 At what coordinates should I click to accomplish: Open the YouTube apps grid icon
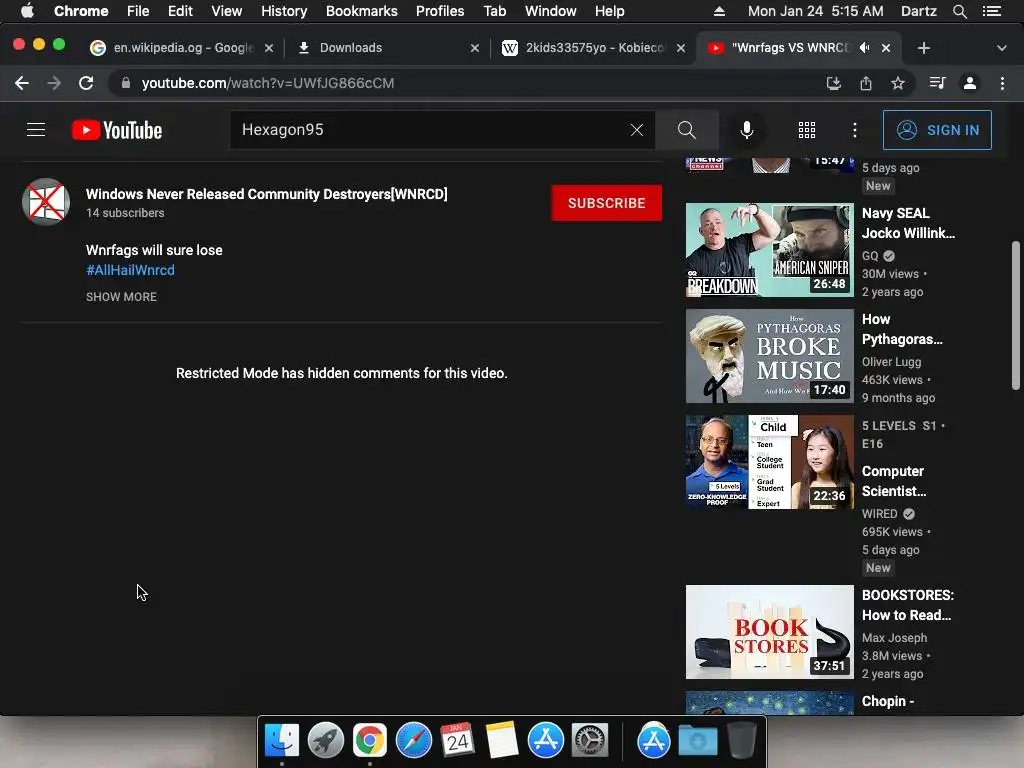click(x=807, y=130)
